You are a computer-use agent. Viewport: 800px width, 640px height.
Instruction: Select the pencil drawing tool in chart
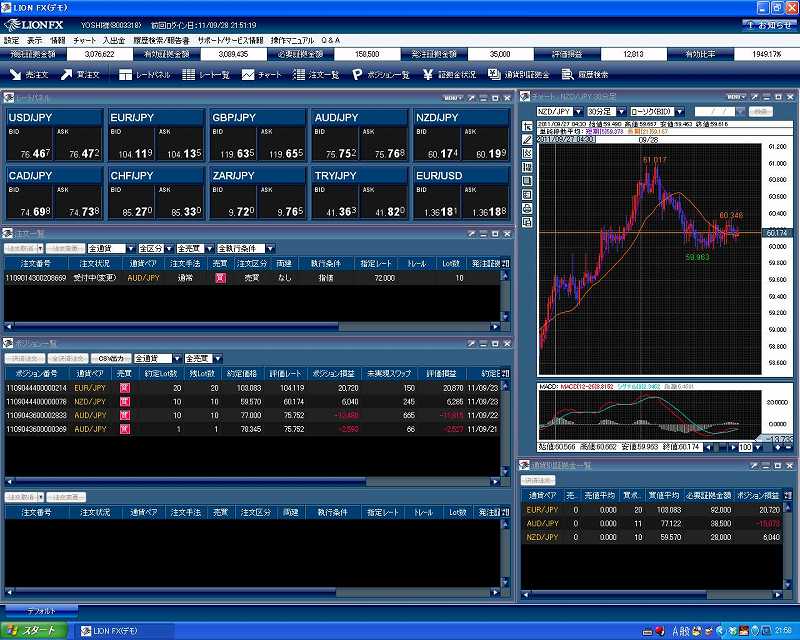click(x=528, y=139)
